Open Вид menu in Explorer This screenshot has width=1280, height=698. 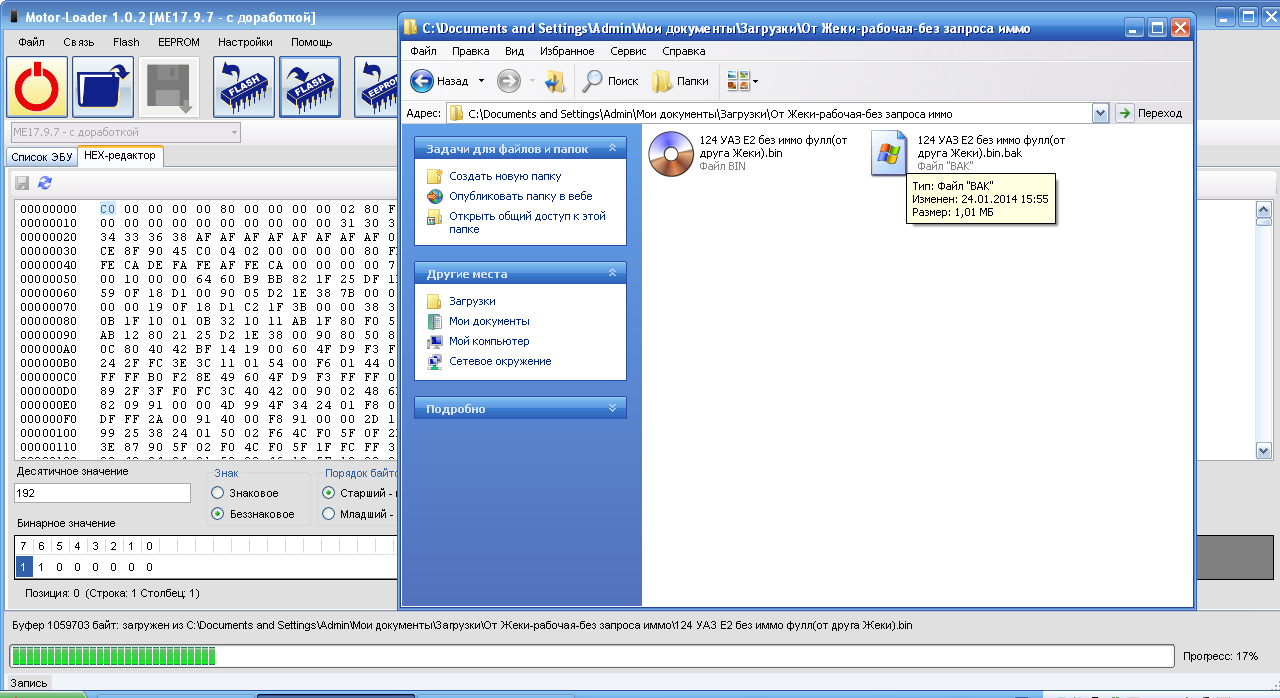(514, 51)
